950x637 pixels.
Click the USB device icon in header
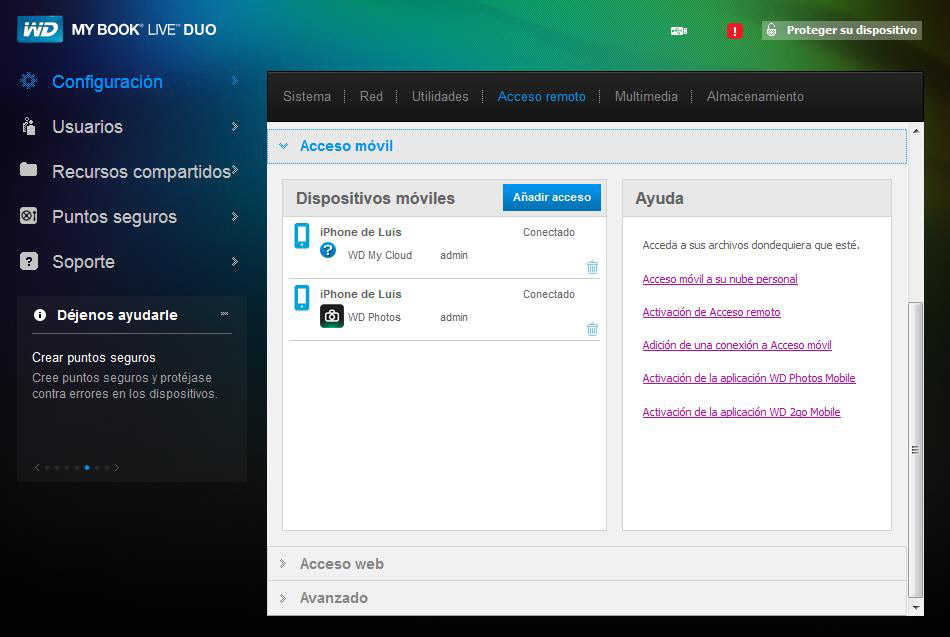coord(679,31)
